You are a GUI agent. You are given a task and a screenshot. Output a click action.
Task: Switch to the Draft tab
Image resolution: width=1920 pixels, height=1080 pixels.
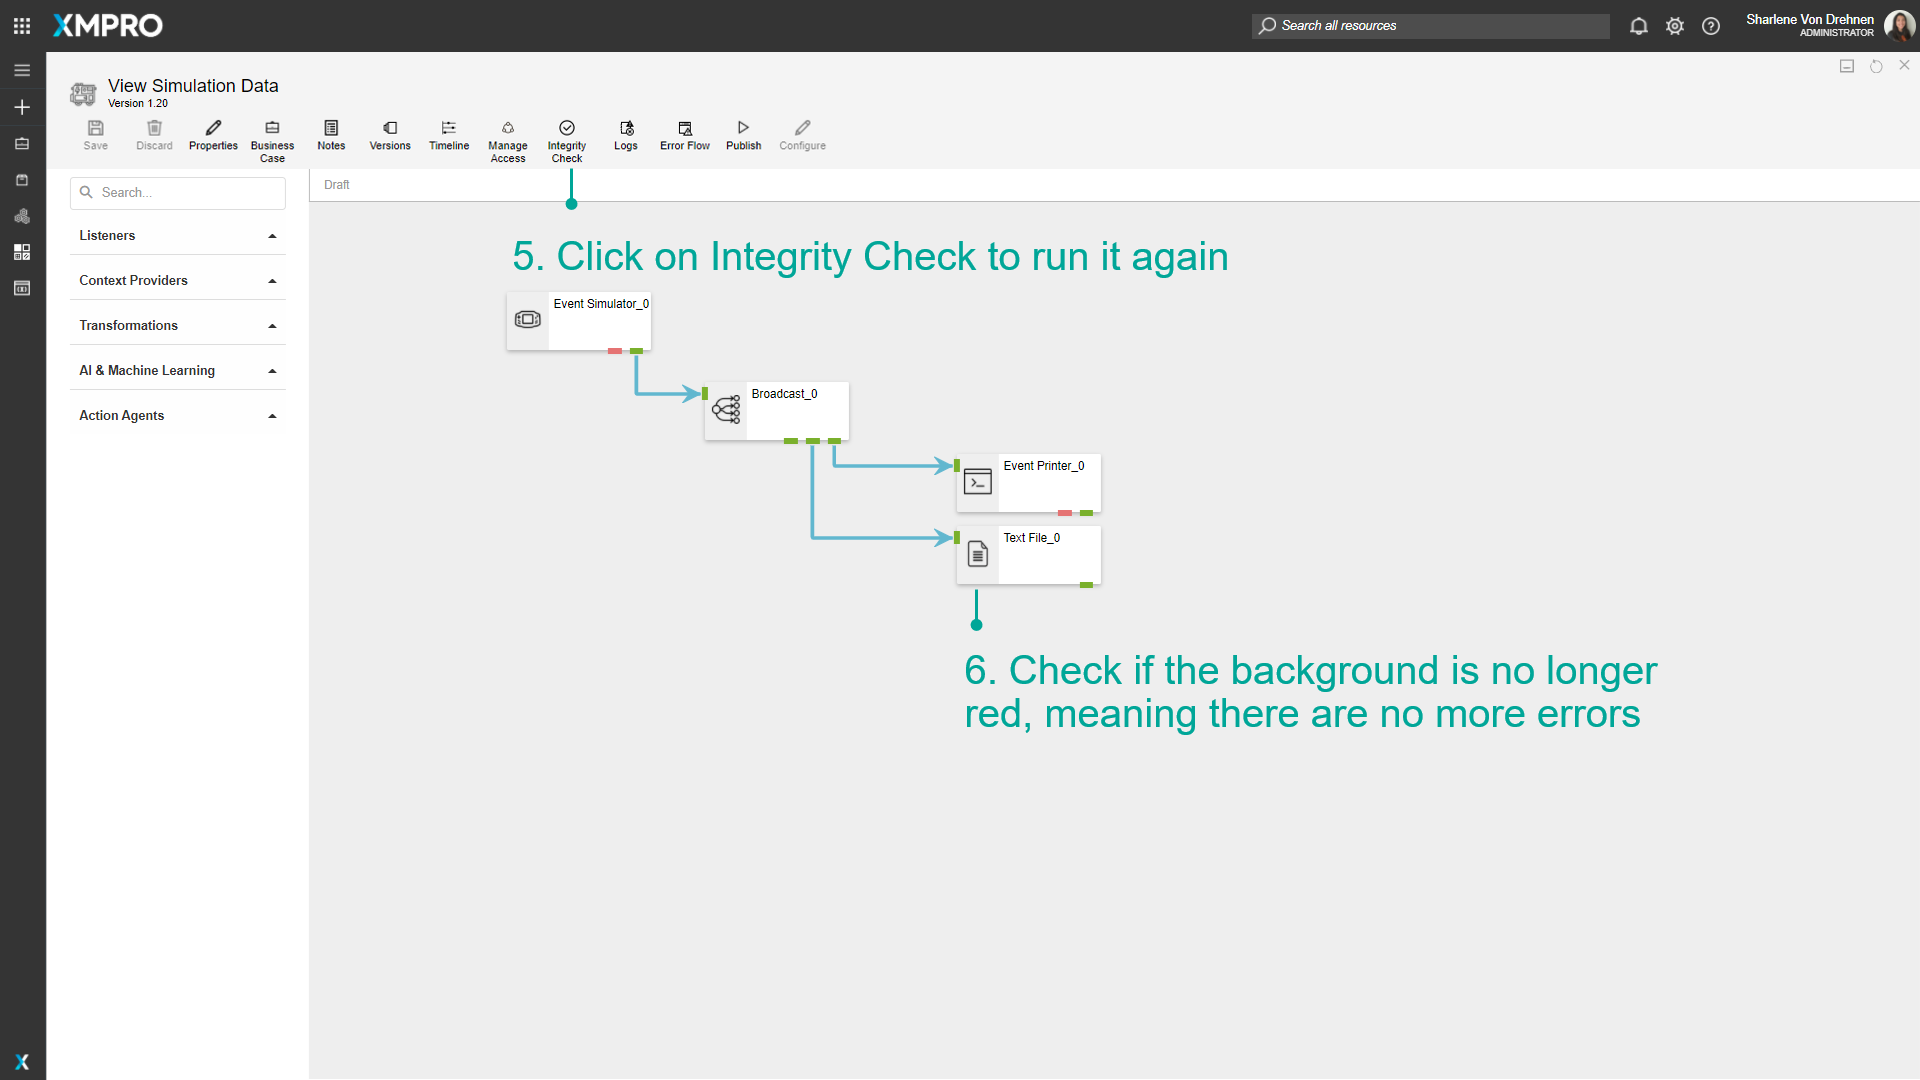click(336, 184)
